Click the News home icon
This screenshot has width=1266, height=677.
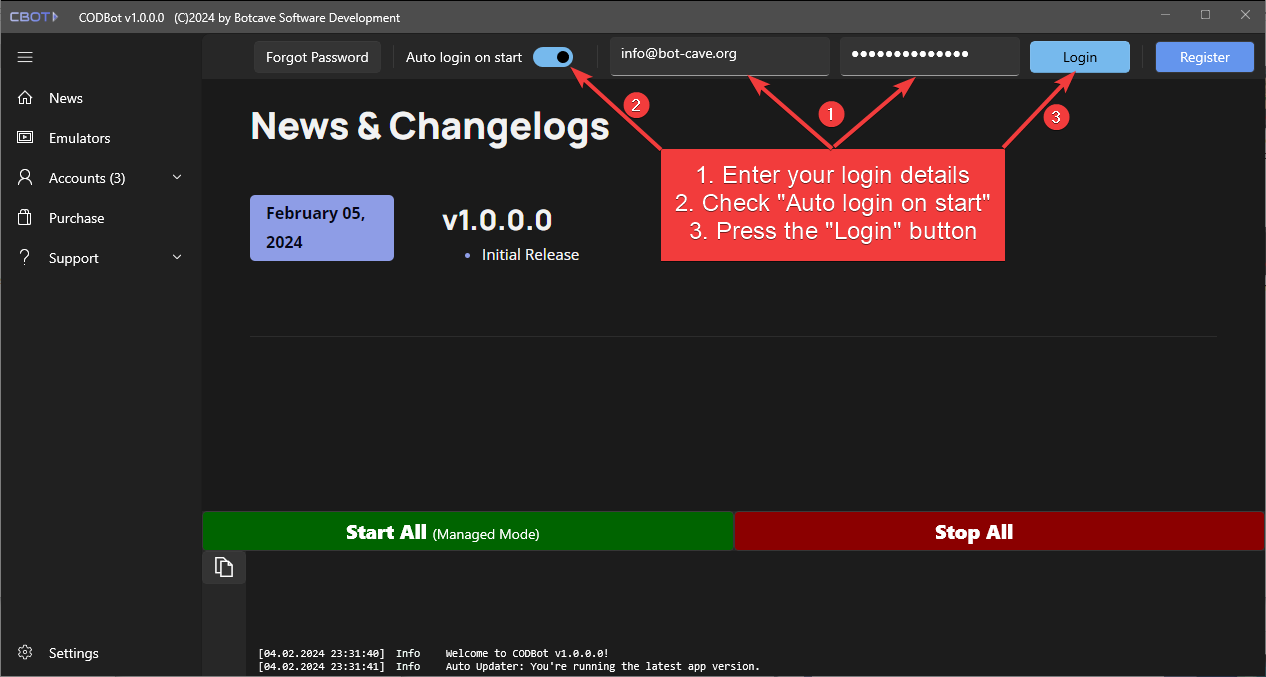click(26, 98)
